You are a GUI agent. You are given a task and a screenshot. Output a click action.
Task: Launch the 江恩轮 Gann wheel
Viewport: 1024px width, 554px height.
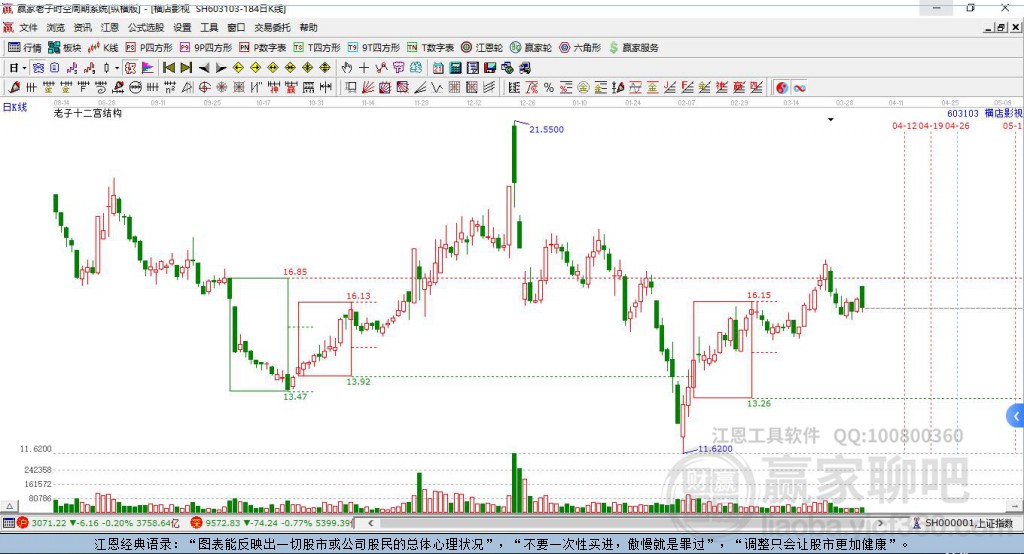click(x=482, y=48)
